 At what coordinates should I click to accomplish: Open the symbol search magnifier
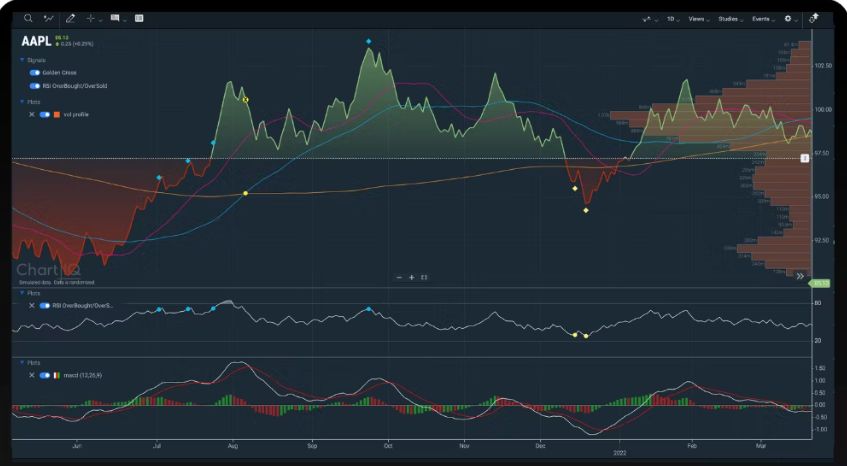[28, 18]
